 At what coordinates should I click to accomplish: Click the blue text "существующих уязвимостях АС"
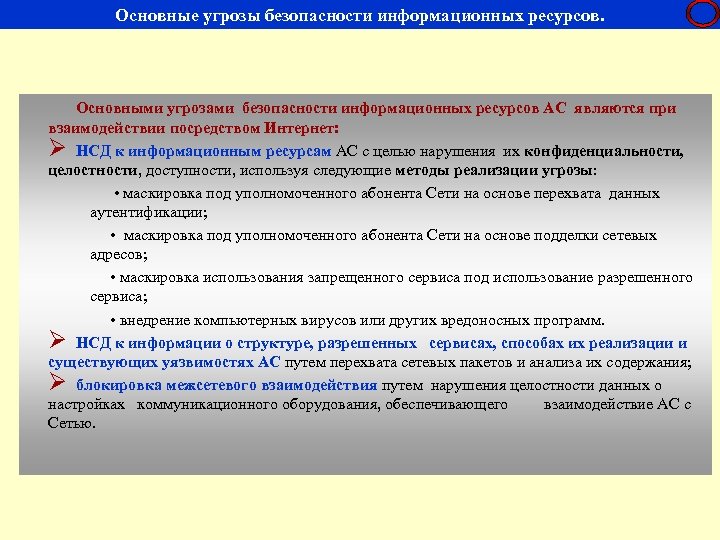tap(164, 362)
